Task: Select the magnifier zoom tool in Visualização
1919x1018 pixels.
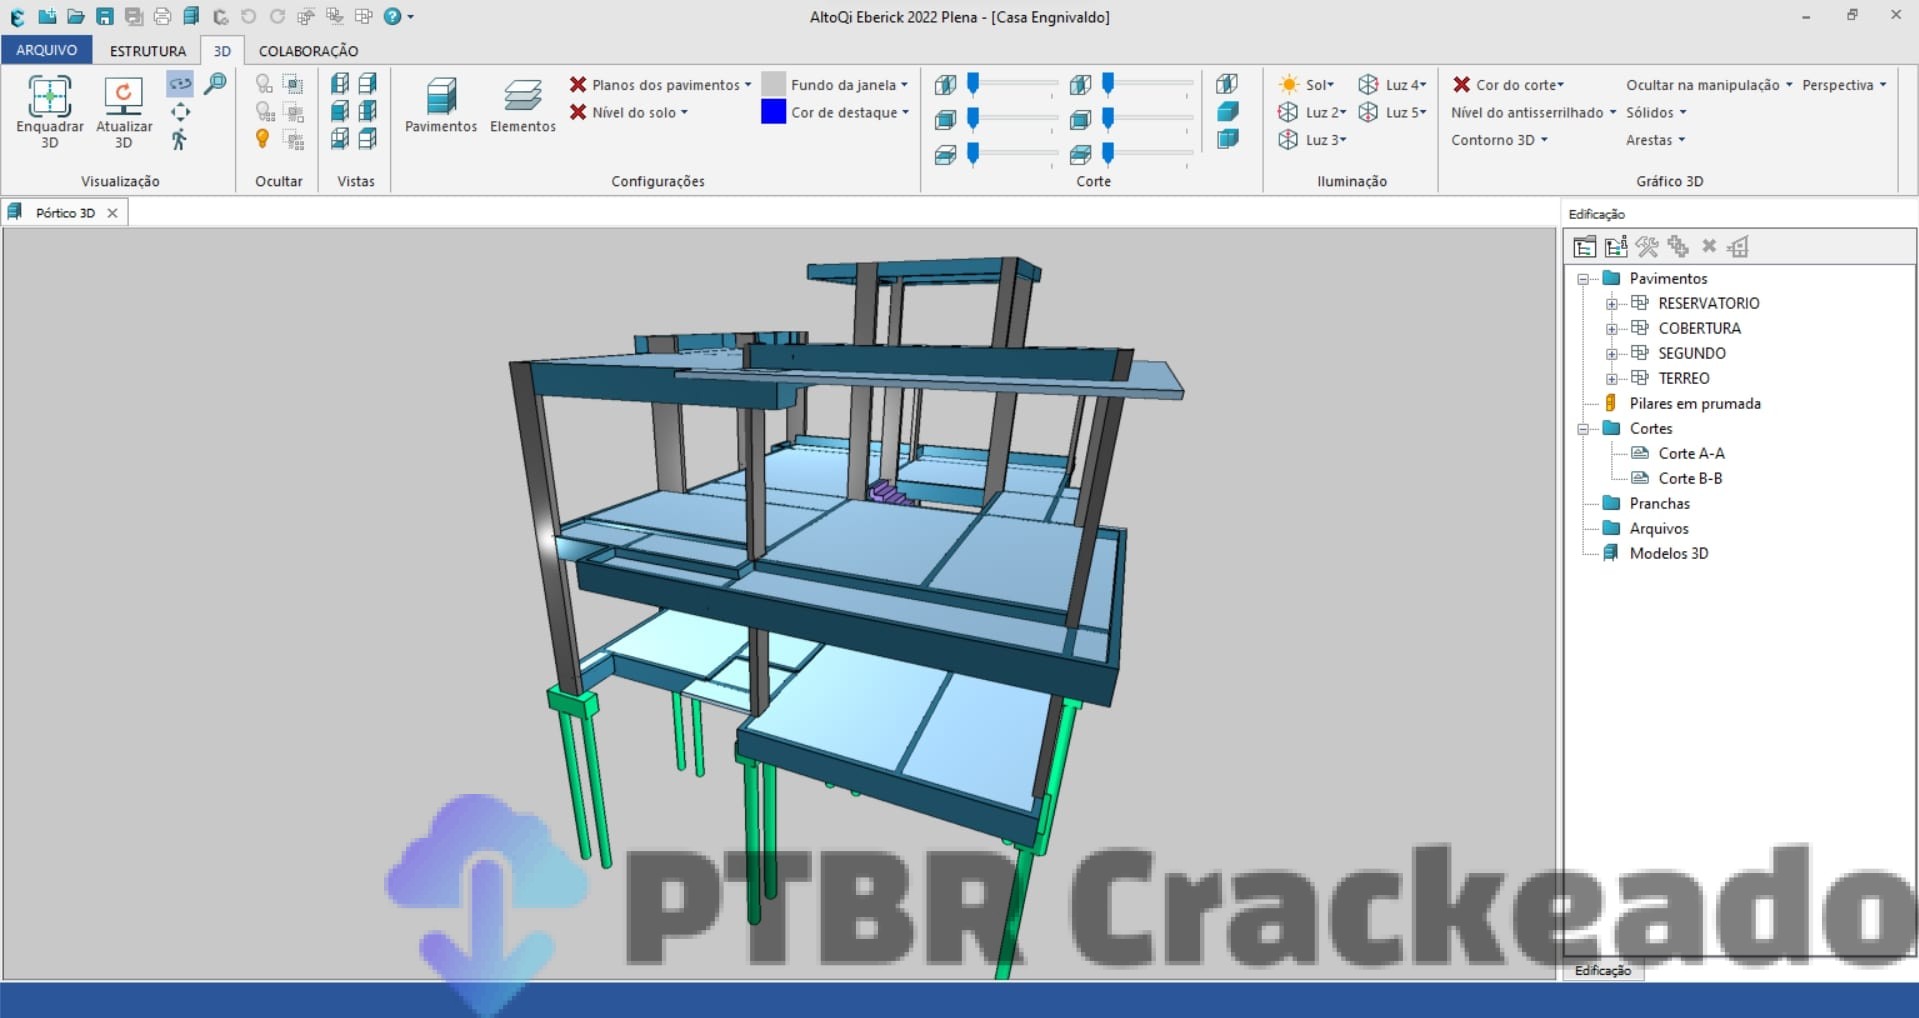Action: (215, 84)
